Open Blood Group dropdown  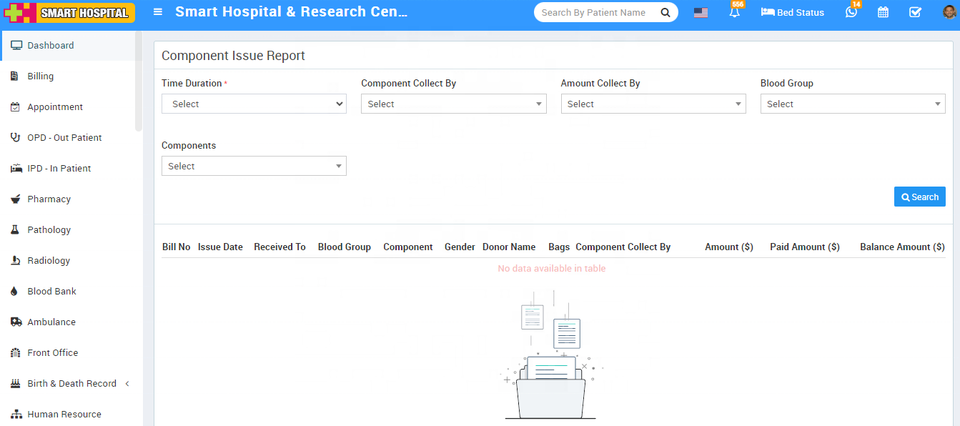pos(853,104)
